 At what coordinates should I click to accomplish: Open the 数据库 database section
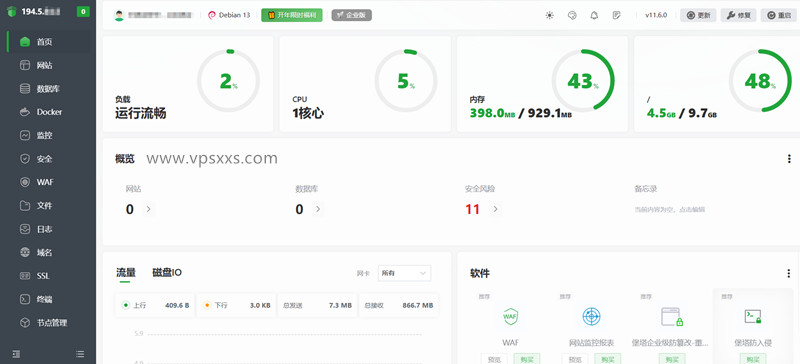pyautogui.click(x=48, y=89)
